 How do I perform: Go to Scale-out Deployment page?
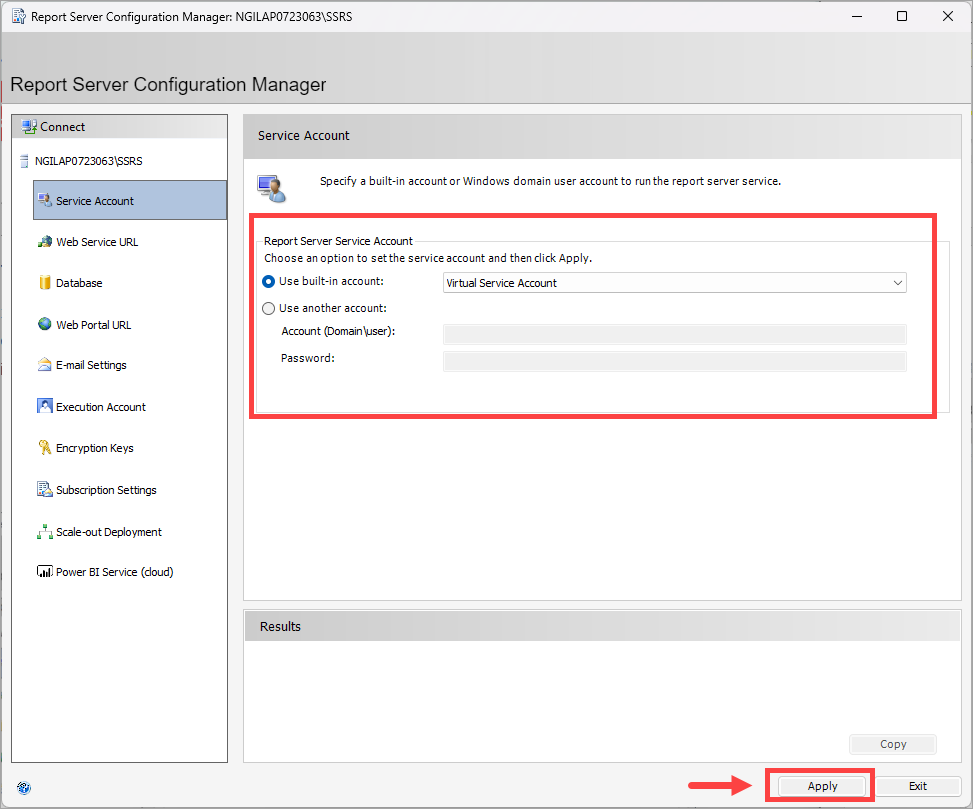click(x=109, y=532)
